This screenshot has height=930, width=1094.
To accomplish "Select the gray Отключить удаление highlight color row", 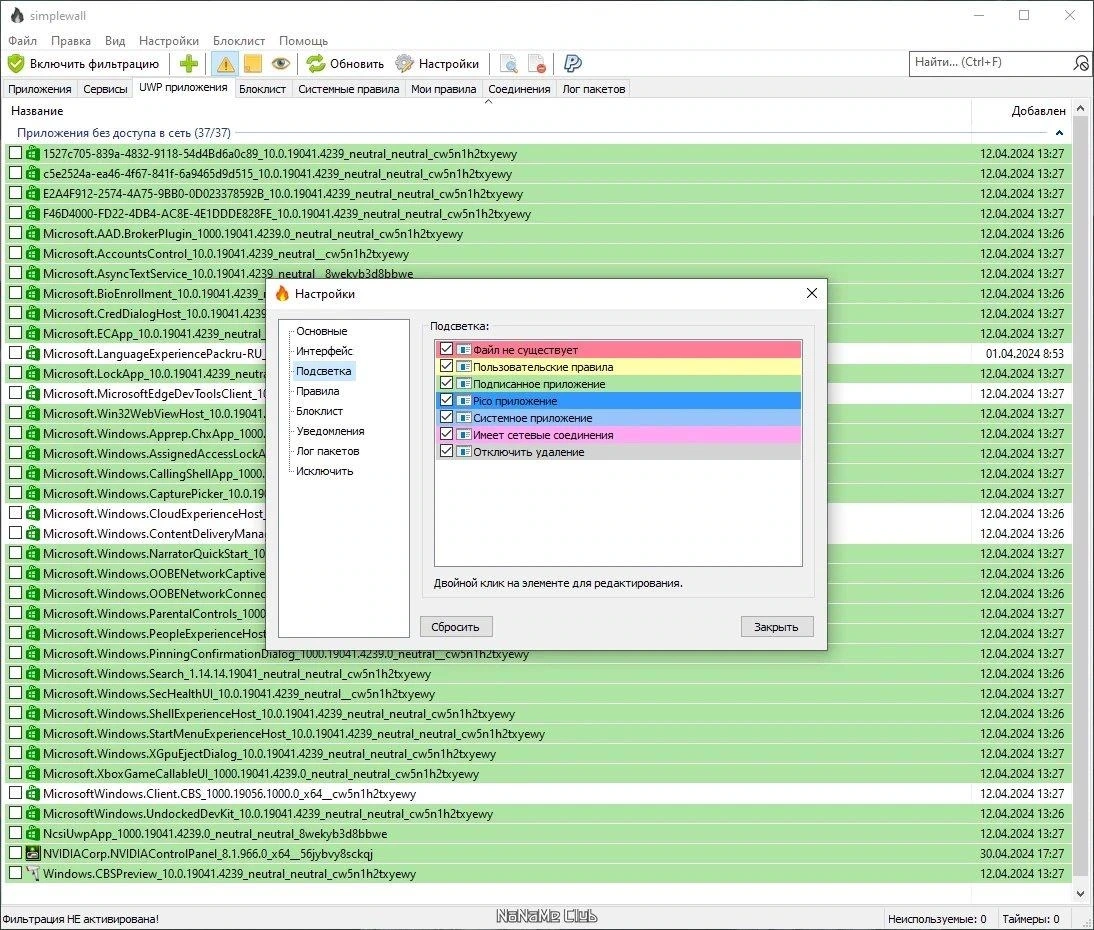I will tap(619, 451).
